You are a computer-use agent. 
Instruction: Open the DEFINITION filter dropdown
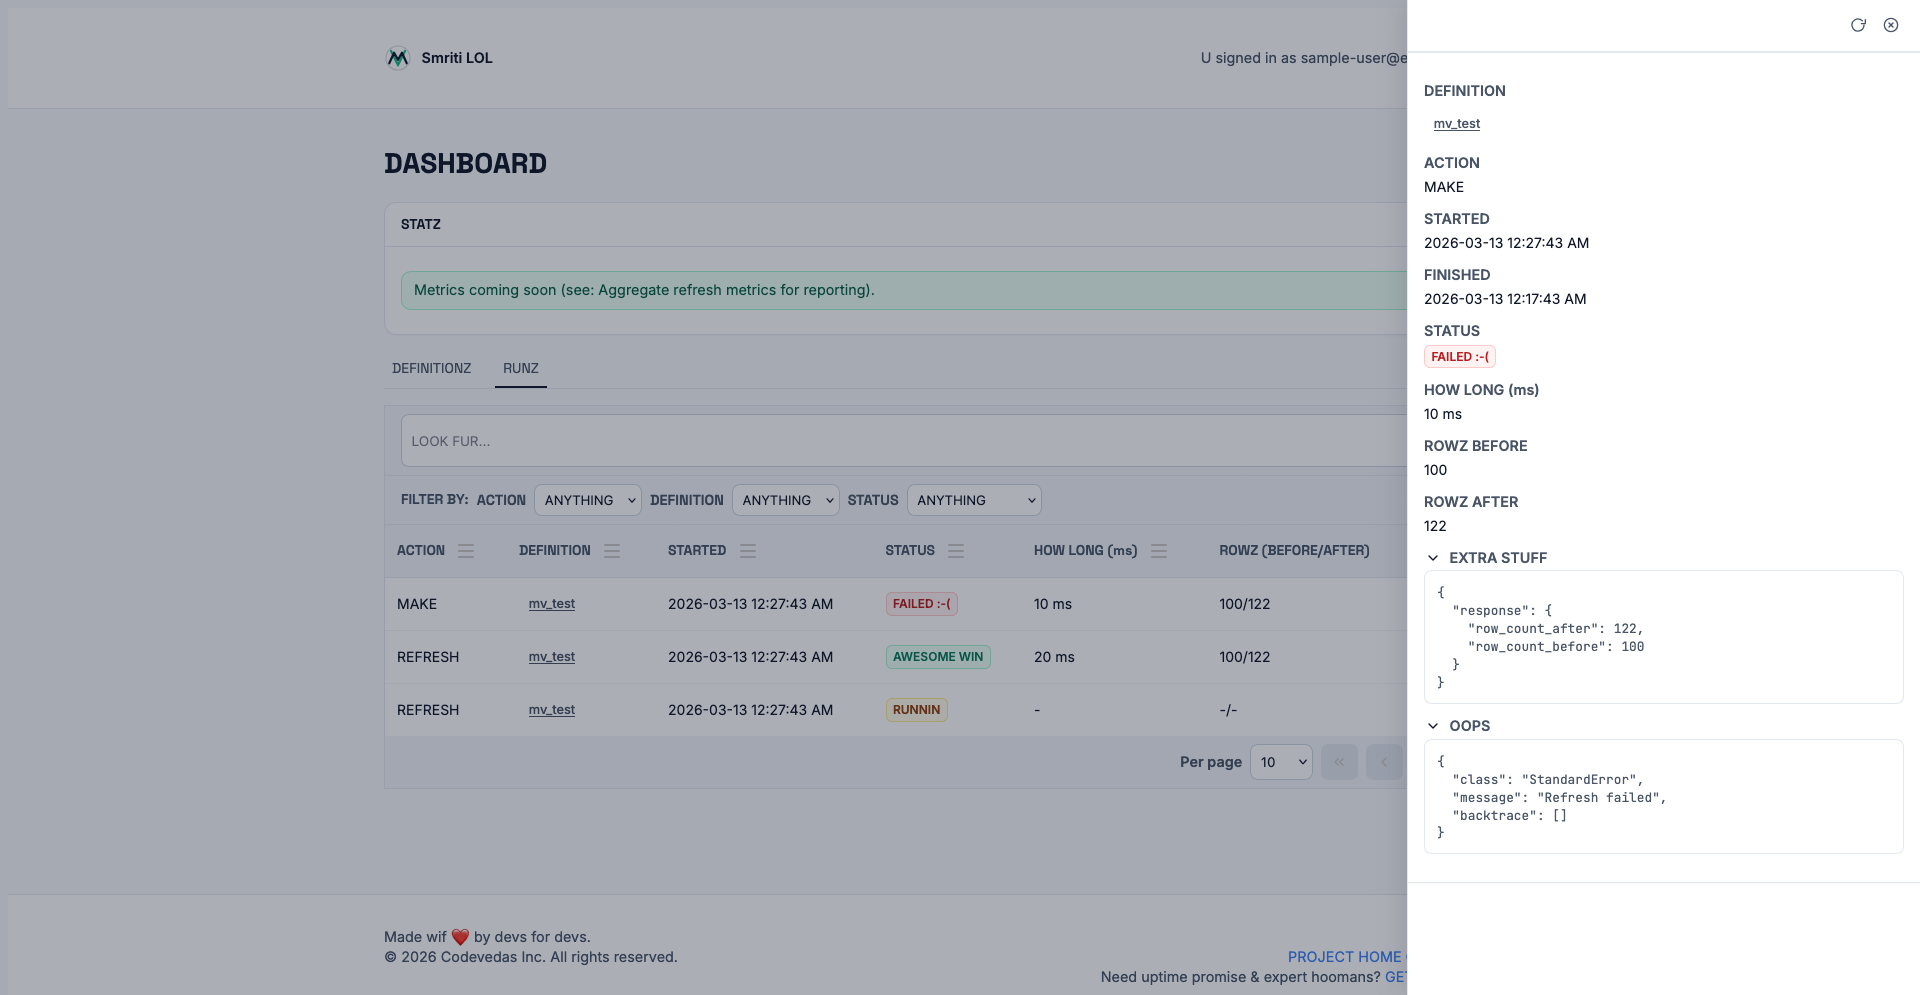pos(785,500)
